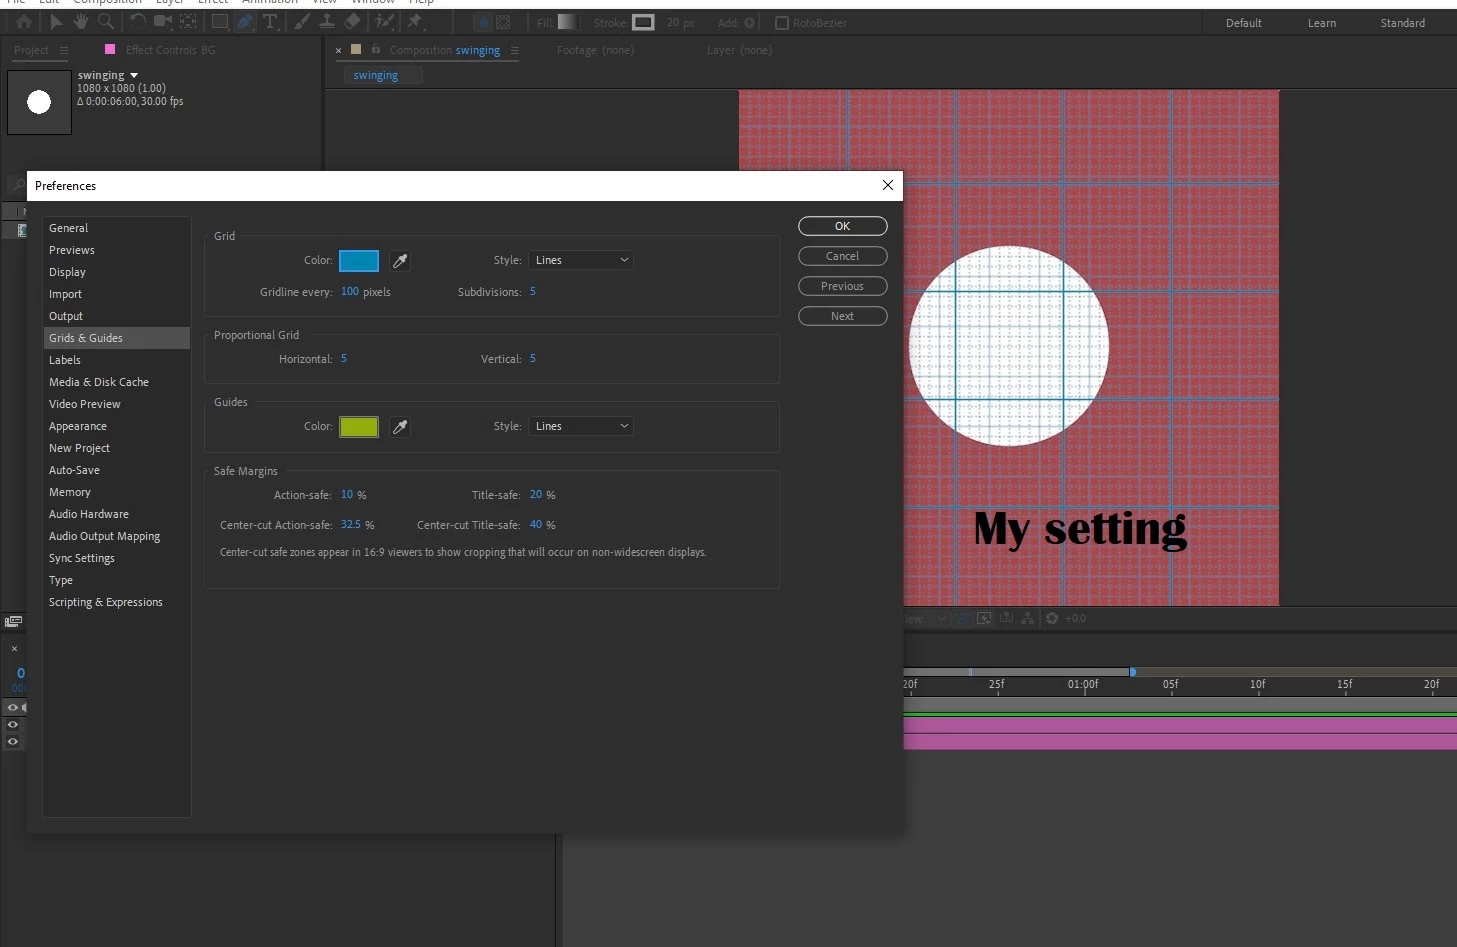Select the Eraser tool
Viewport: 1457px width, 947px height.
(x=352, y=22)
